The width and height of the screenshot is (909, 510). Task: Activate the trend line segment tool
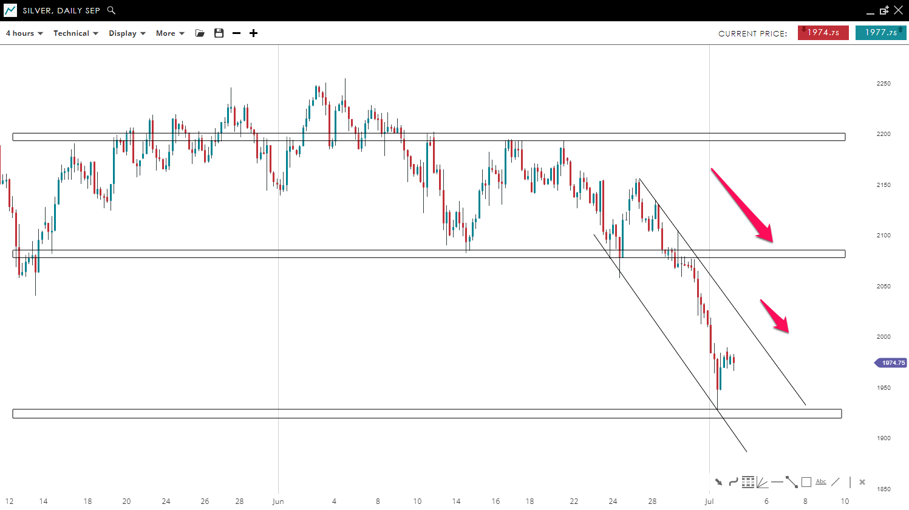(x=791, y=482)
